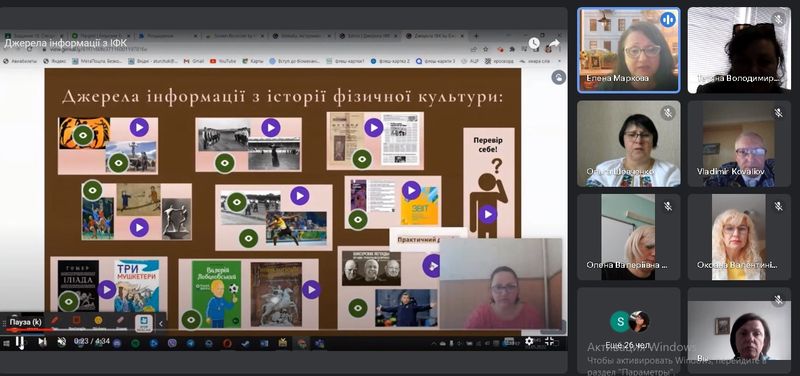The height and width of the screenshot is (376, 800).
Task: Collapse the annotation toolbar with the chevron
Action: click(x=161, y=323)
